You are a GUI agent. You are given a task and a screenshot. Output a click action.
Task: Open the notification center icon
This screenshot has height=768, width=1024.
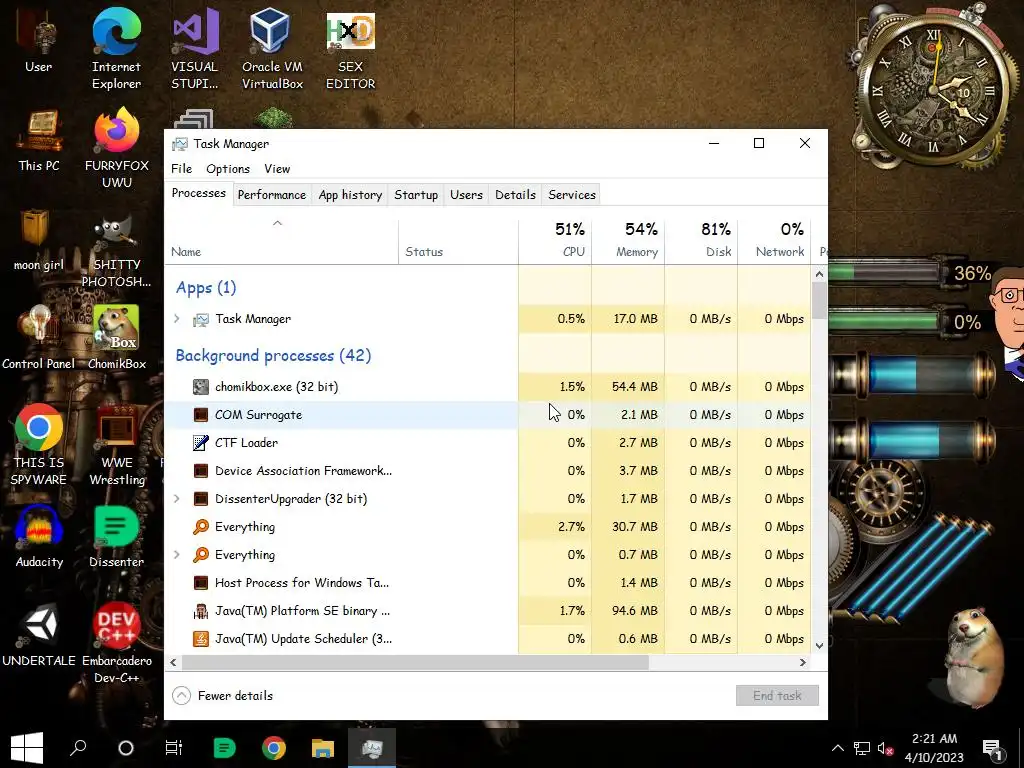point(993,748)
